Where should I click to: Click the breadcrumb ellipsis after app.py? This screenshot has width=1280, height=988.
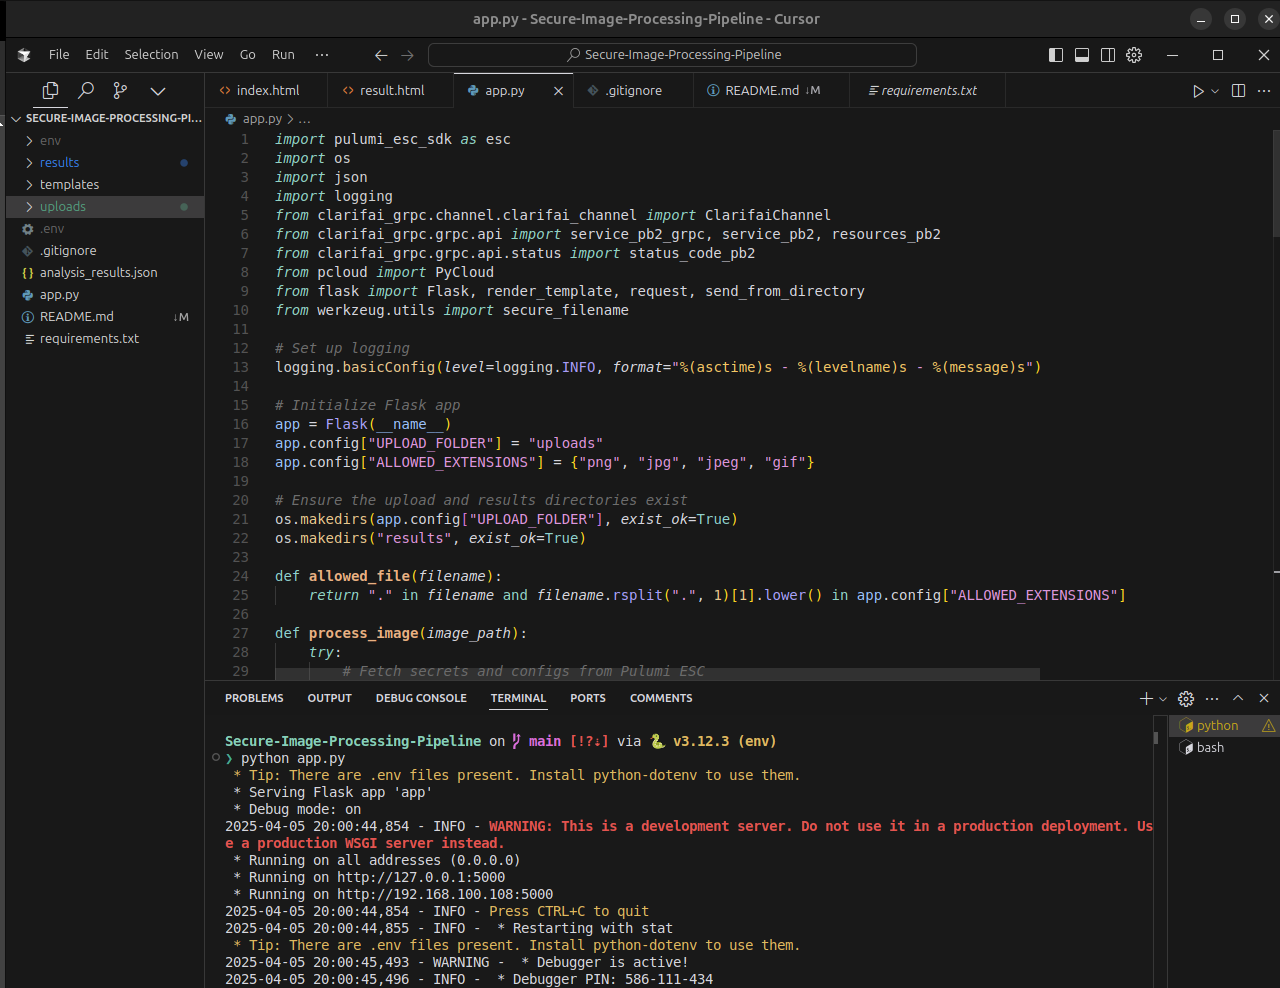pyautogui.click(x=304, y=119)
